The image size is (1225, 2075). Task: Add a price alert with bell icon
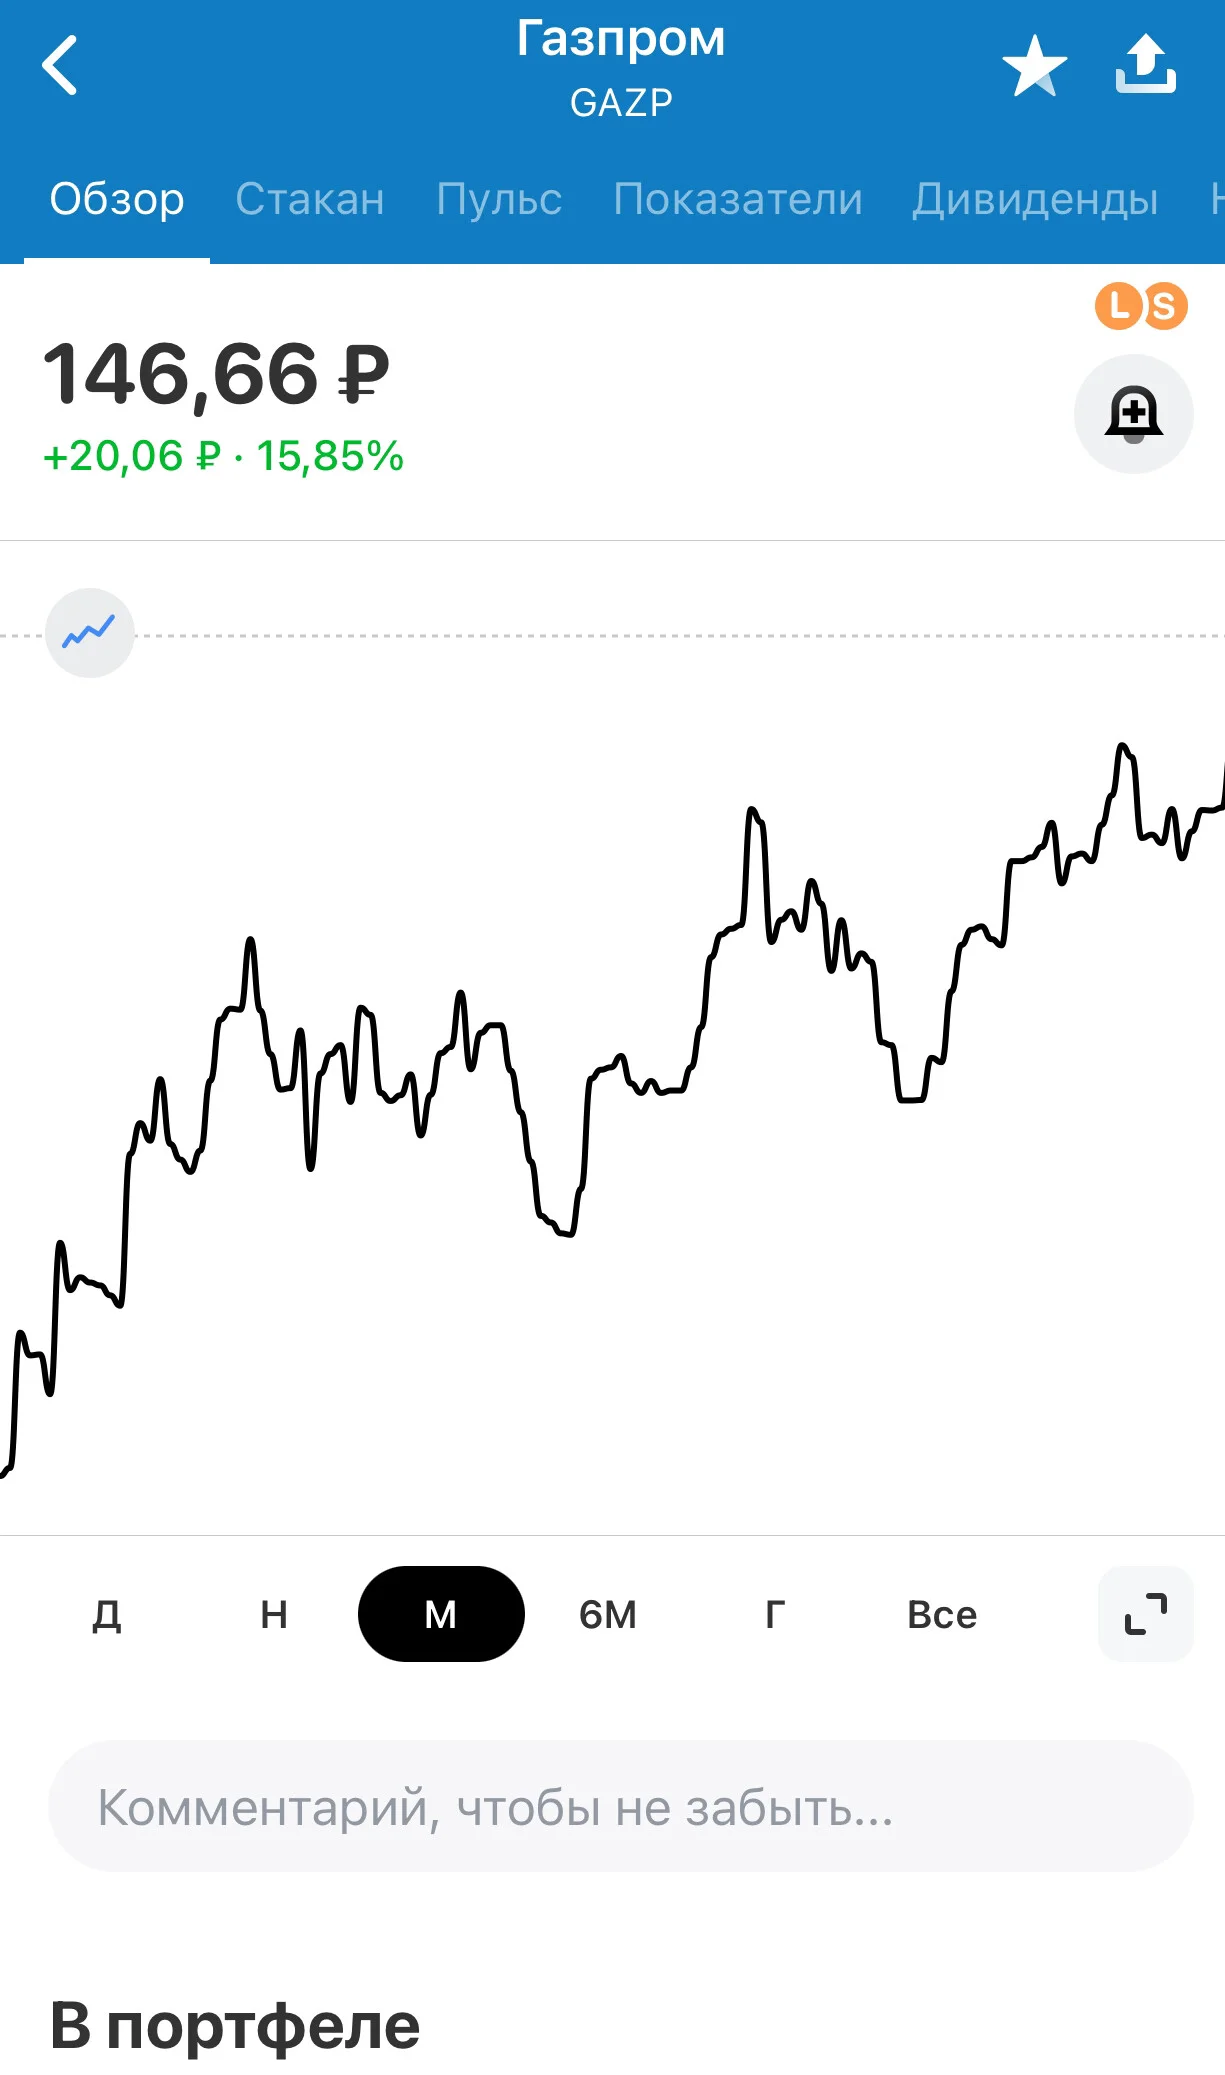coord(1133,413)
